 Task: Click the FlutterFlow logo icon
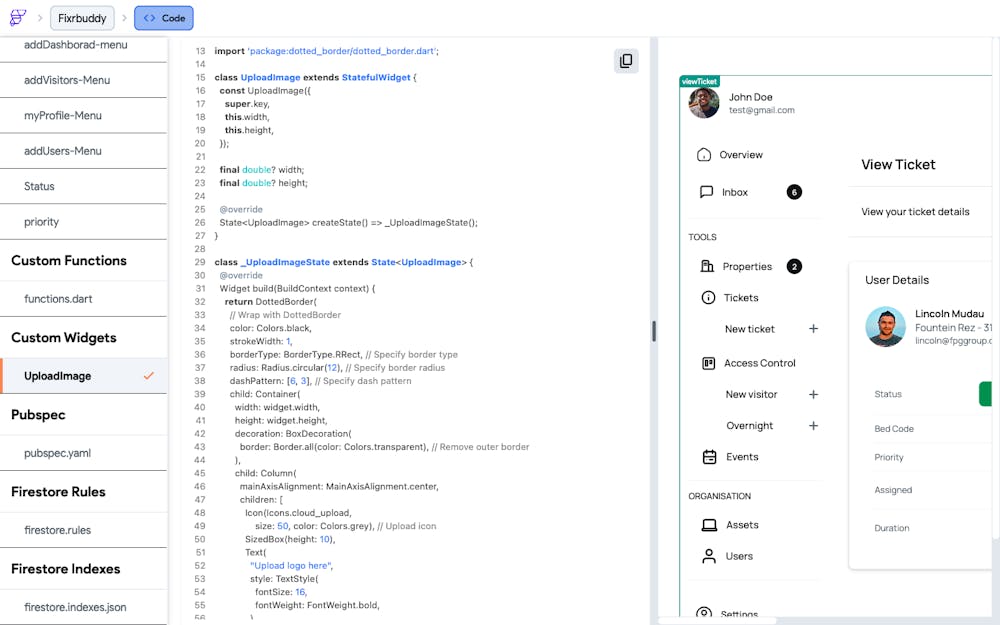pyautogui.click(x=18, y=18)
